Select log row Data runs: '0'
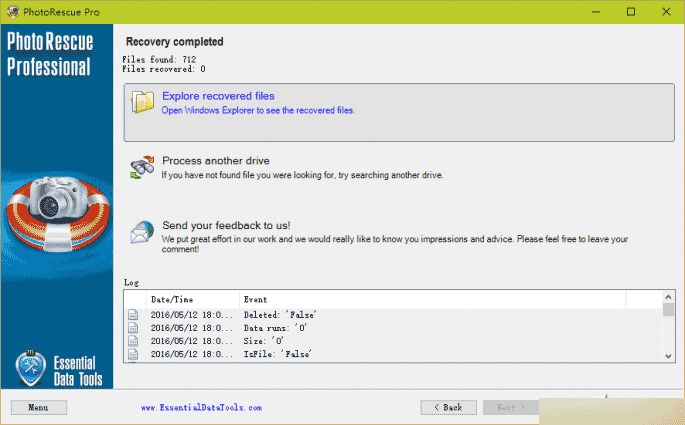The width and height of the screenshot is (685, 425). (x=393, y=328)
